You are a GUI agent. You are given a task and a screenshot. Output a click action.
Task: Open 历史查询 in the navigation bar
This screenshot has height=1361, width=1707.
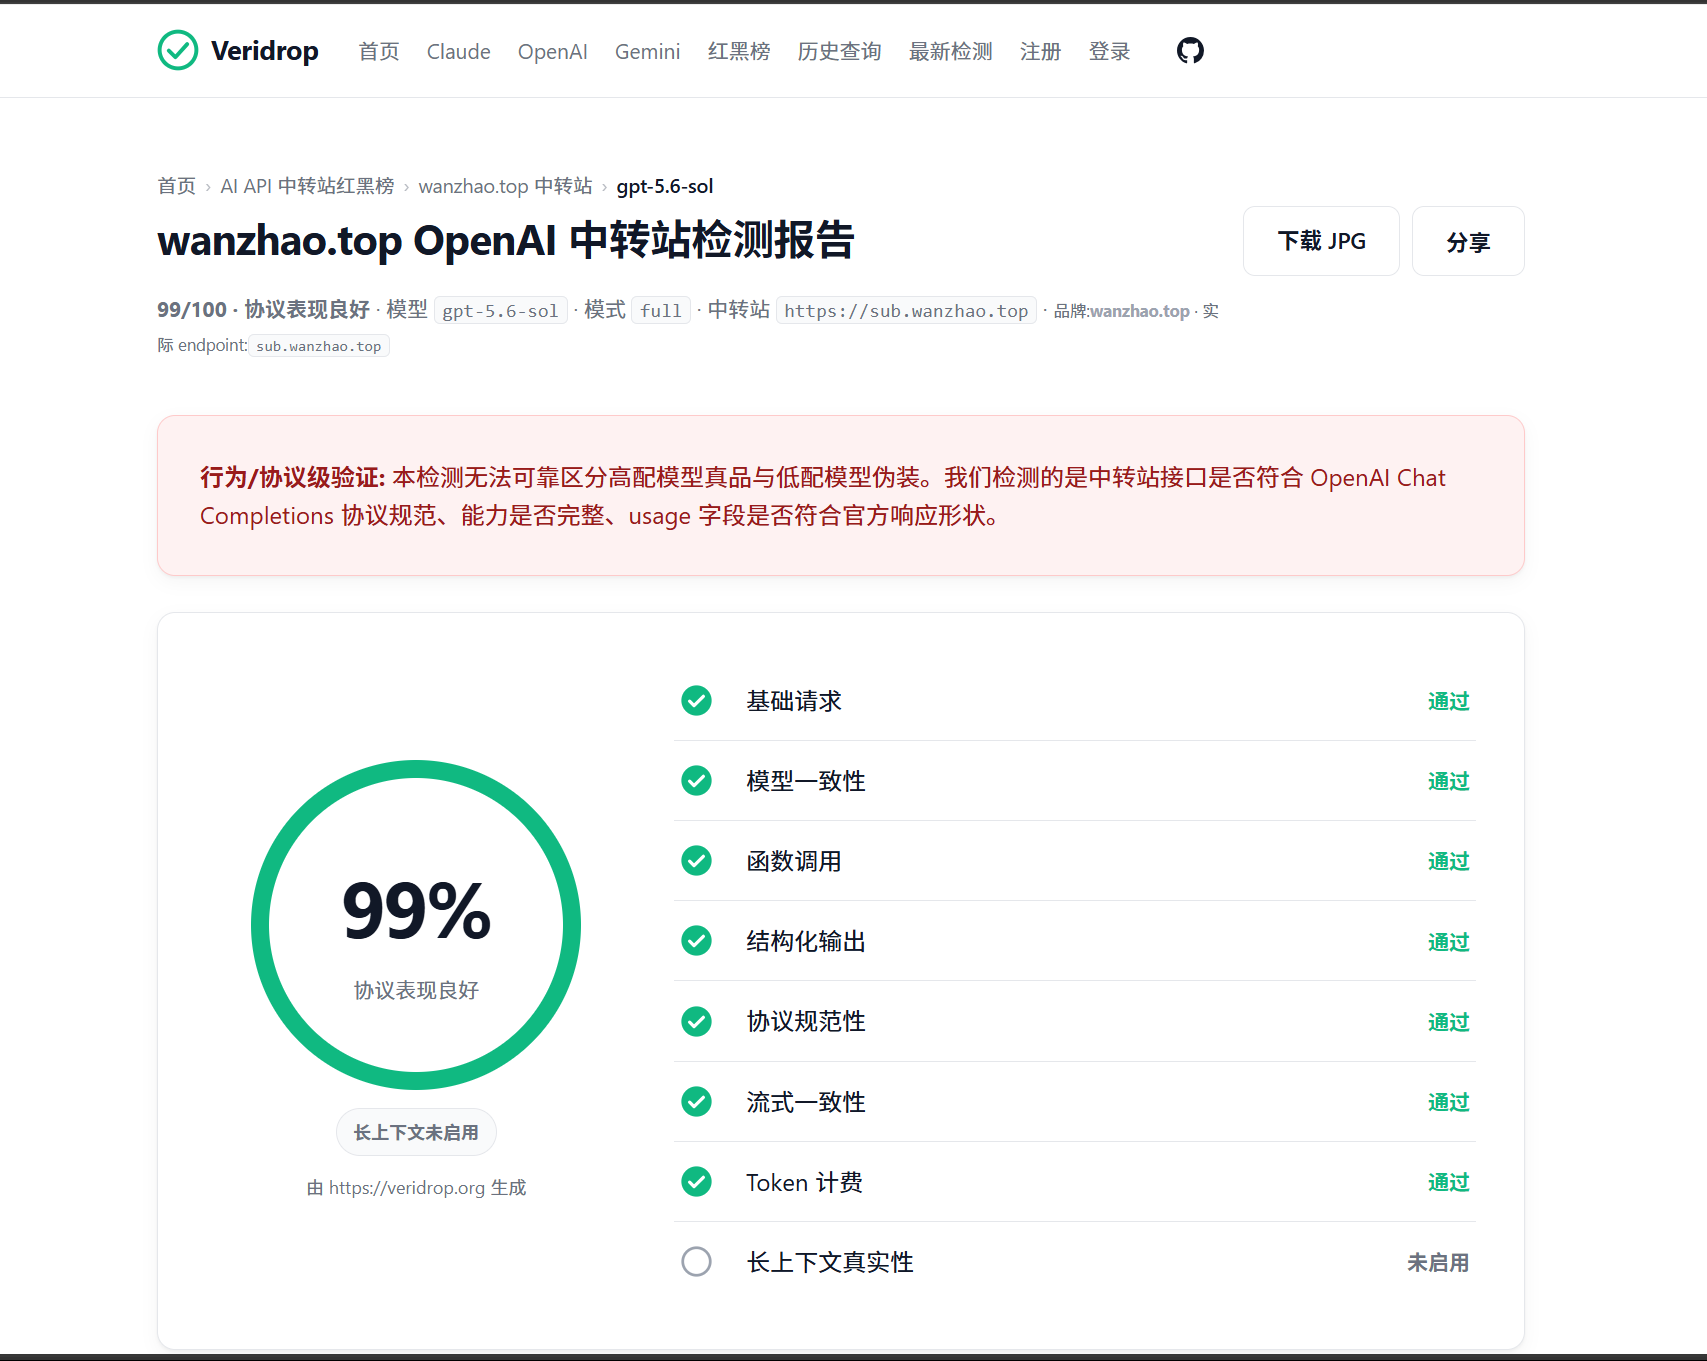[839, 51]
